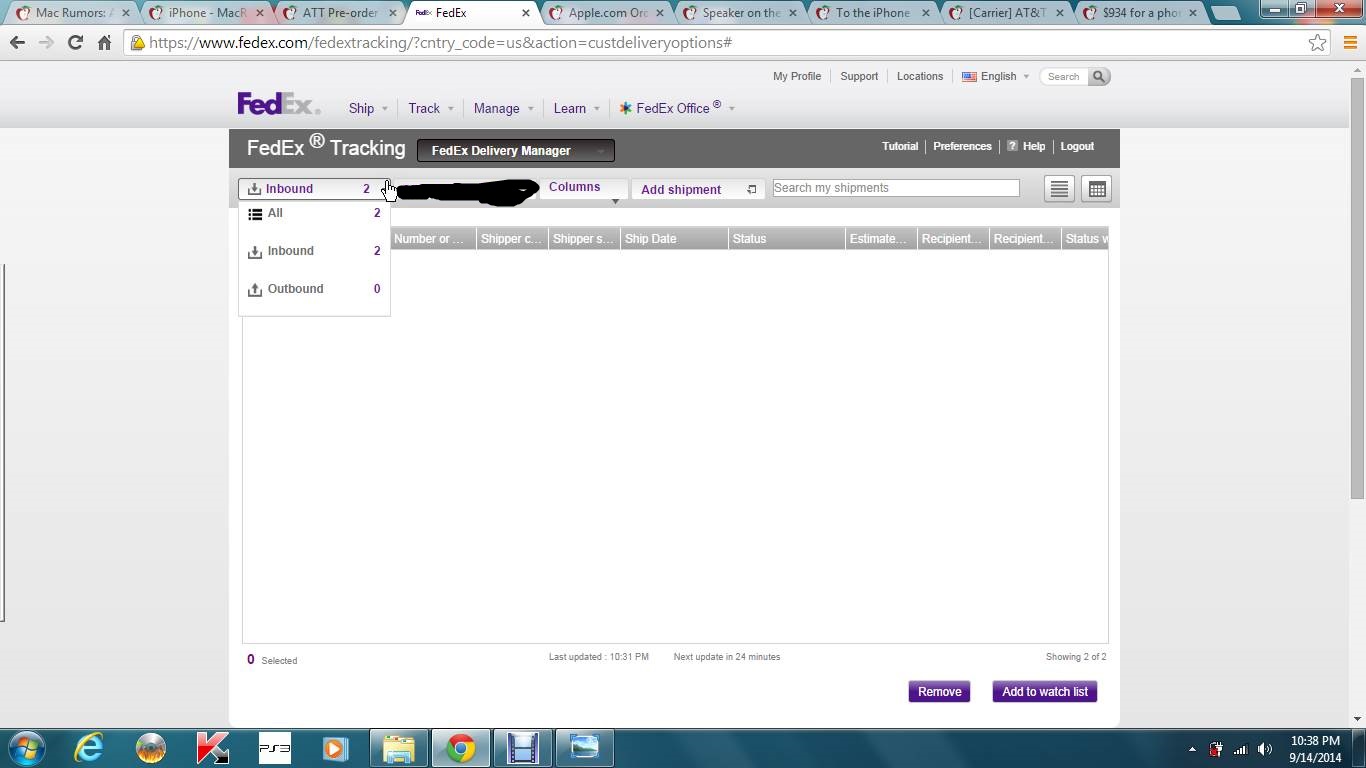Click the Add shipment window icon
Image resolution: width=1366 pixels, height=768 pixels.
(751, 189)
